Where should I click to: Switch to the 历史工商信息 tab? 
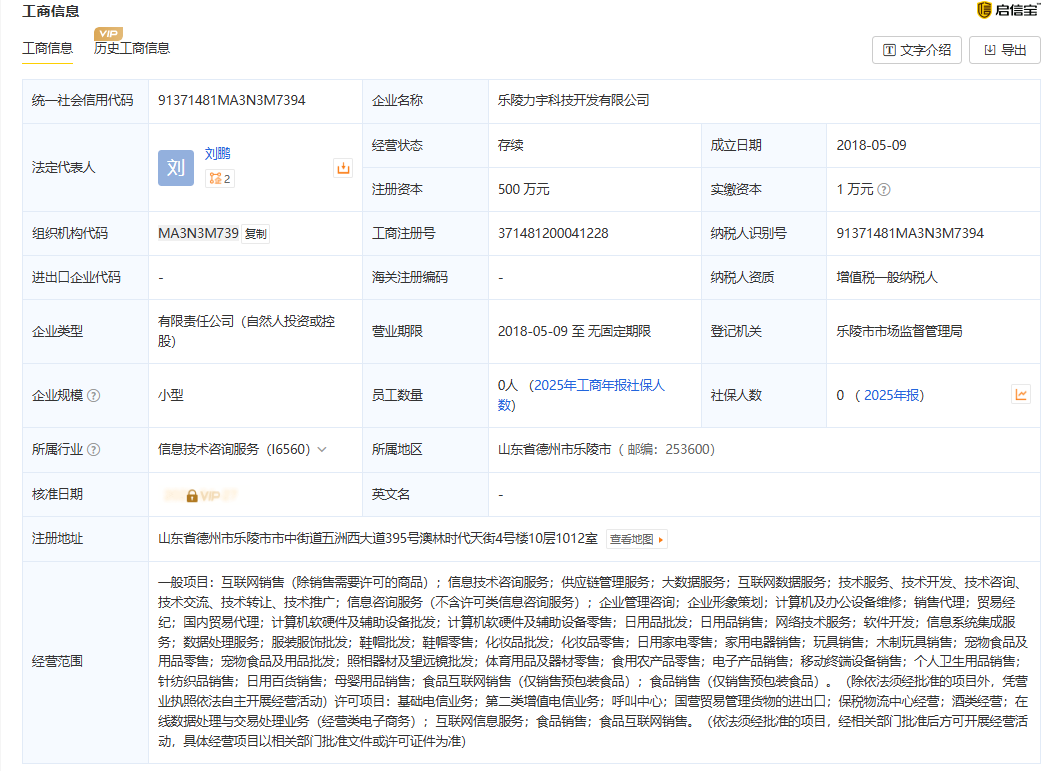pyautogui.click(x=132, y=48)
